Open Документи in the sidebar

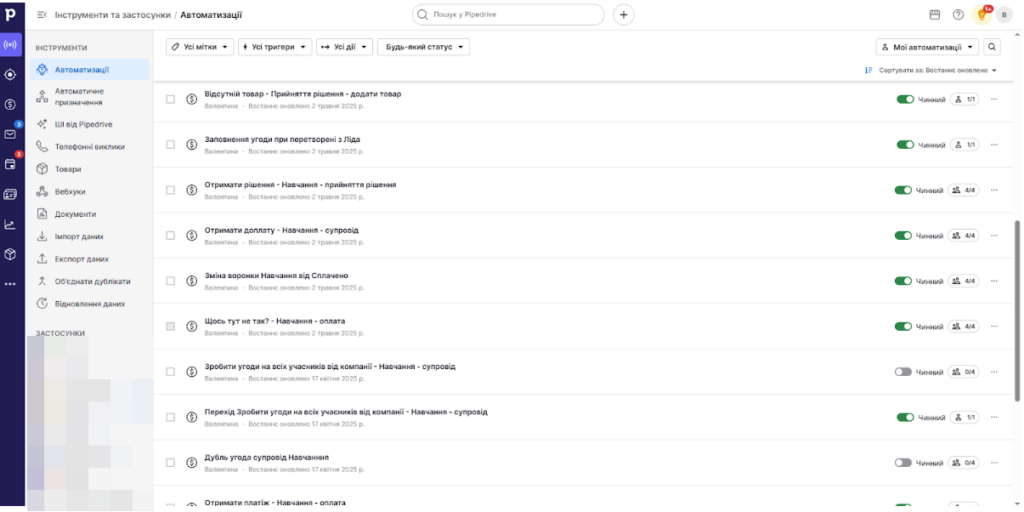(x=89, y=214)
